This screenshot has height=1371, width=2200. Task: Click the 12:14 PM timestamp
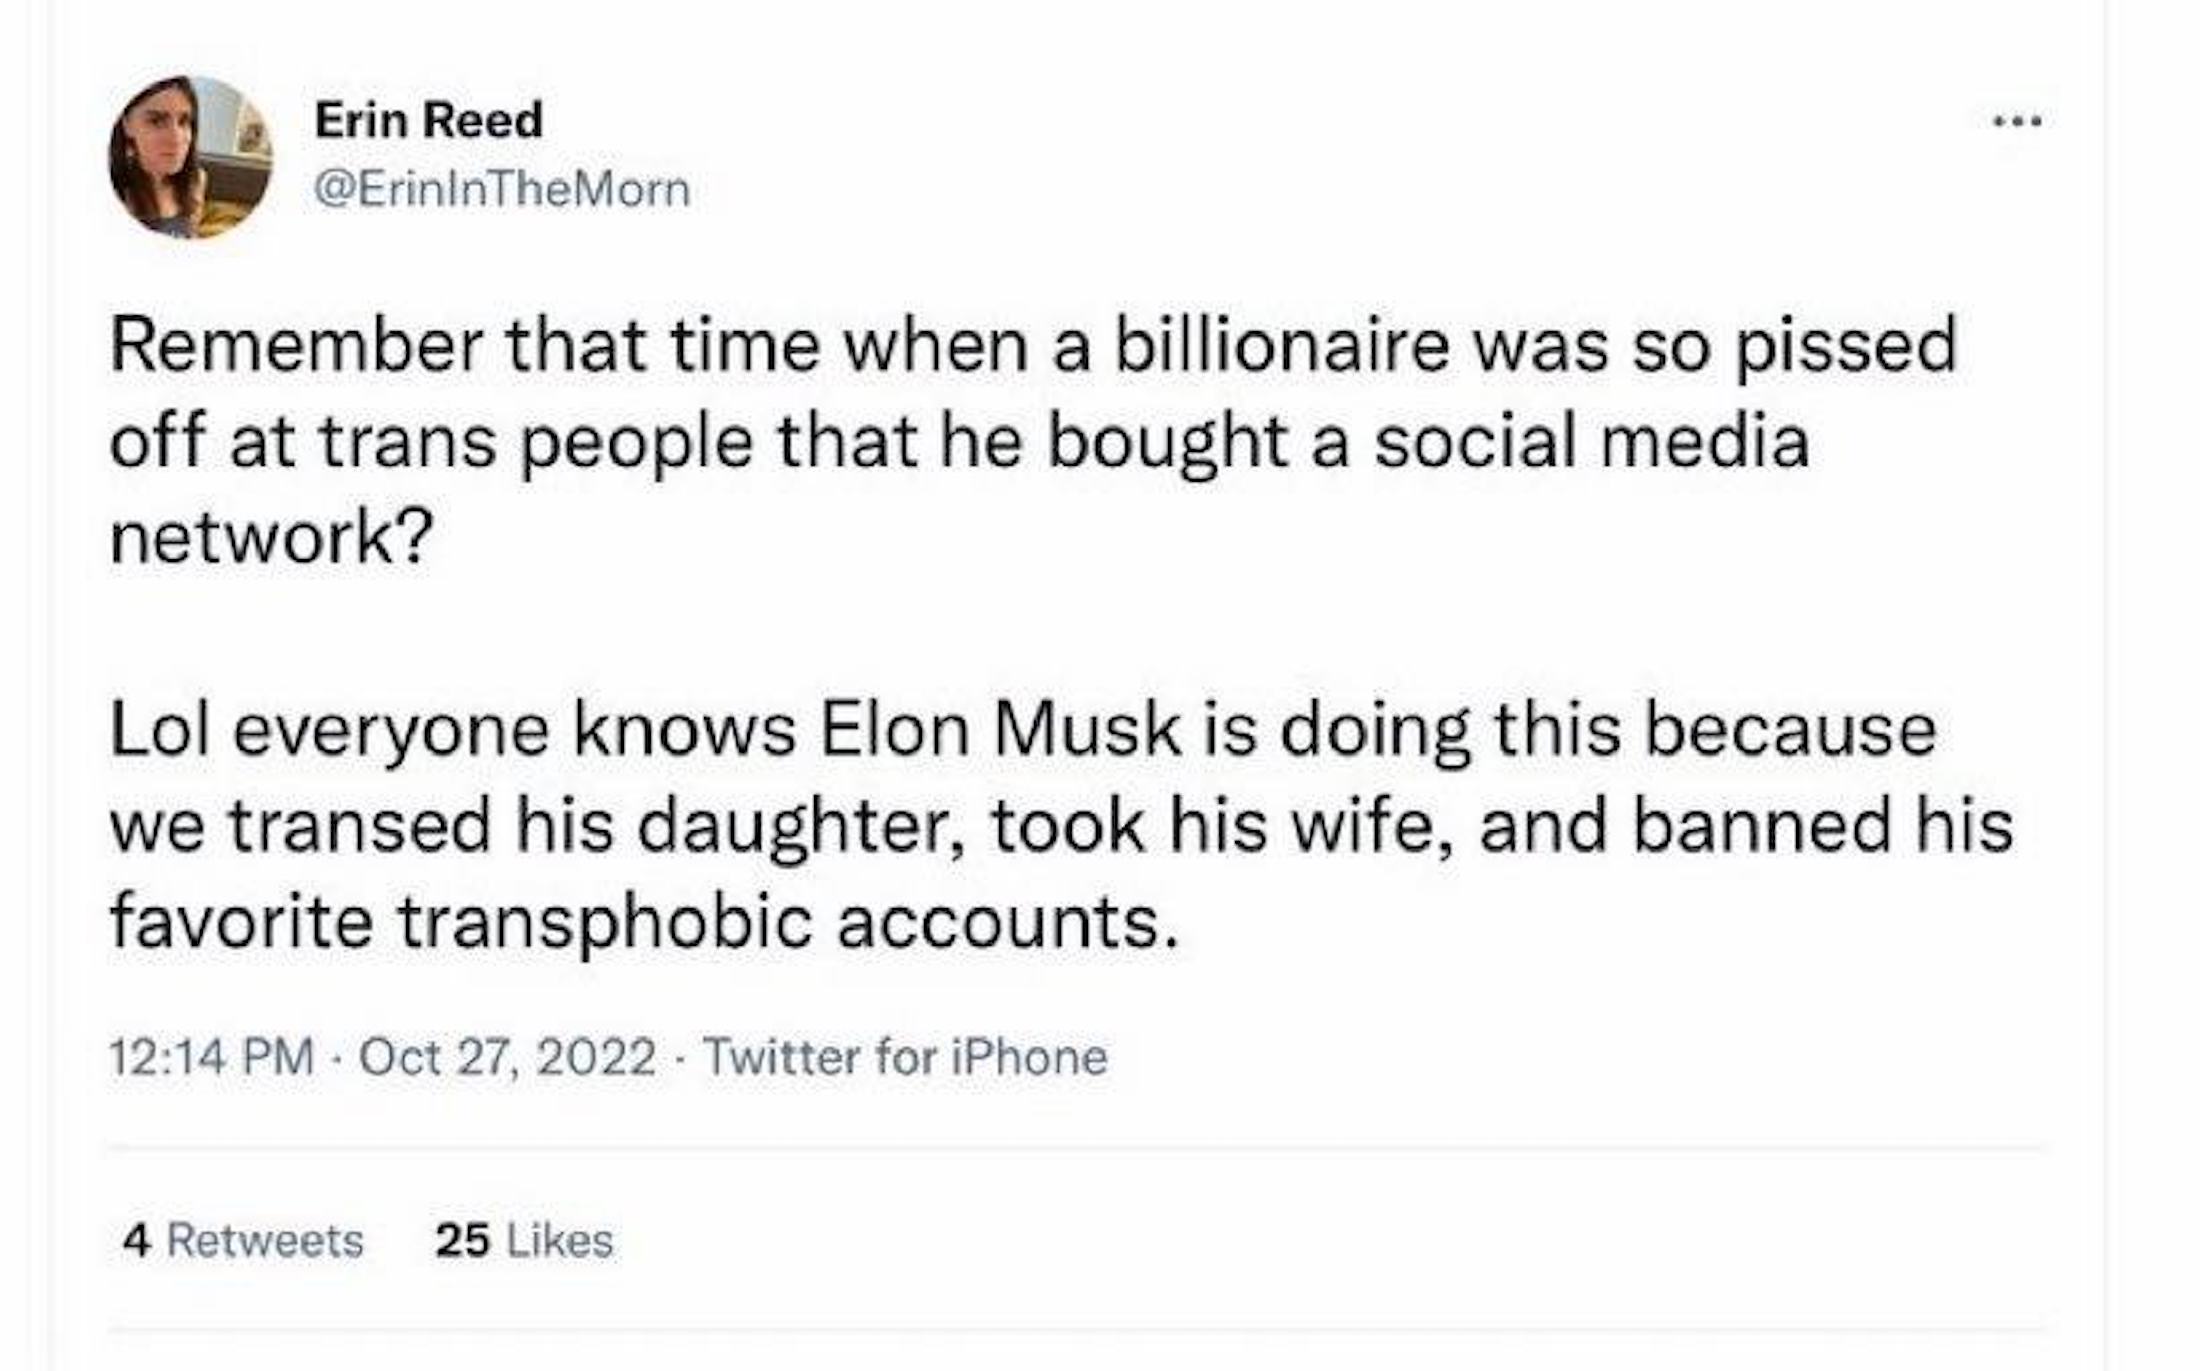click(211, 1057)
